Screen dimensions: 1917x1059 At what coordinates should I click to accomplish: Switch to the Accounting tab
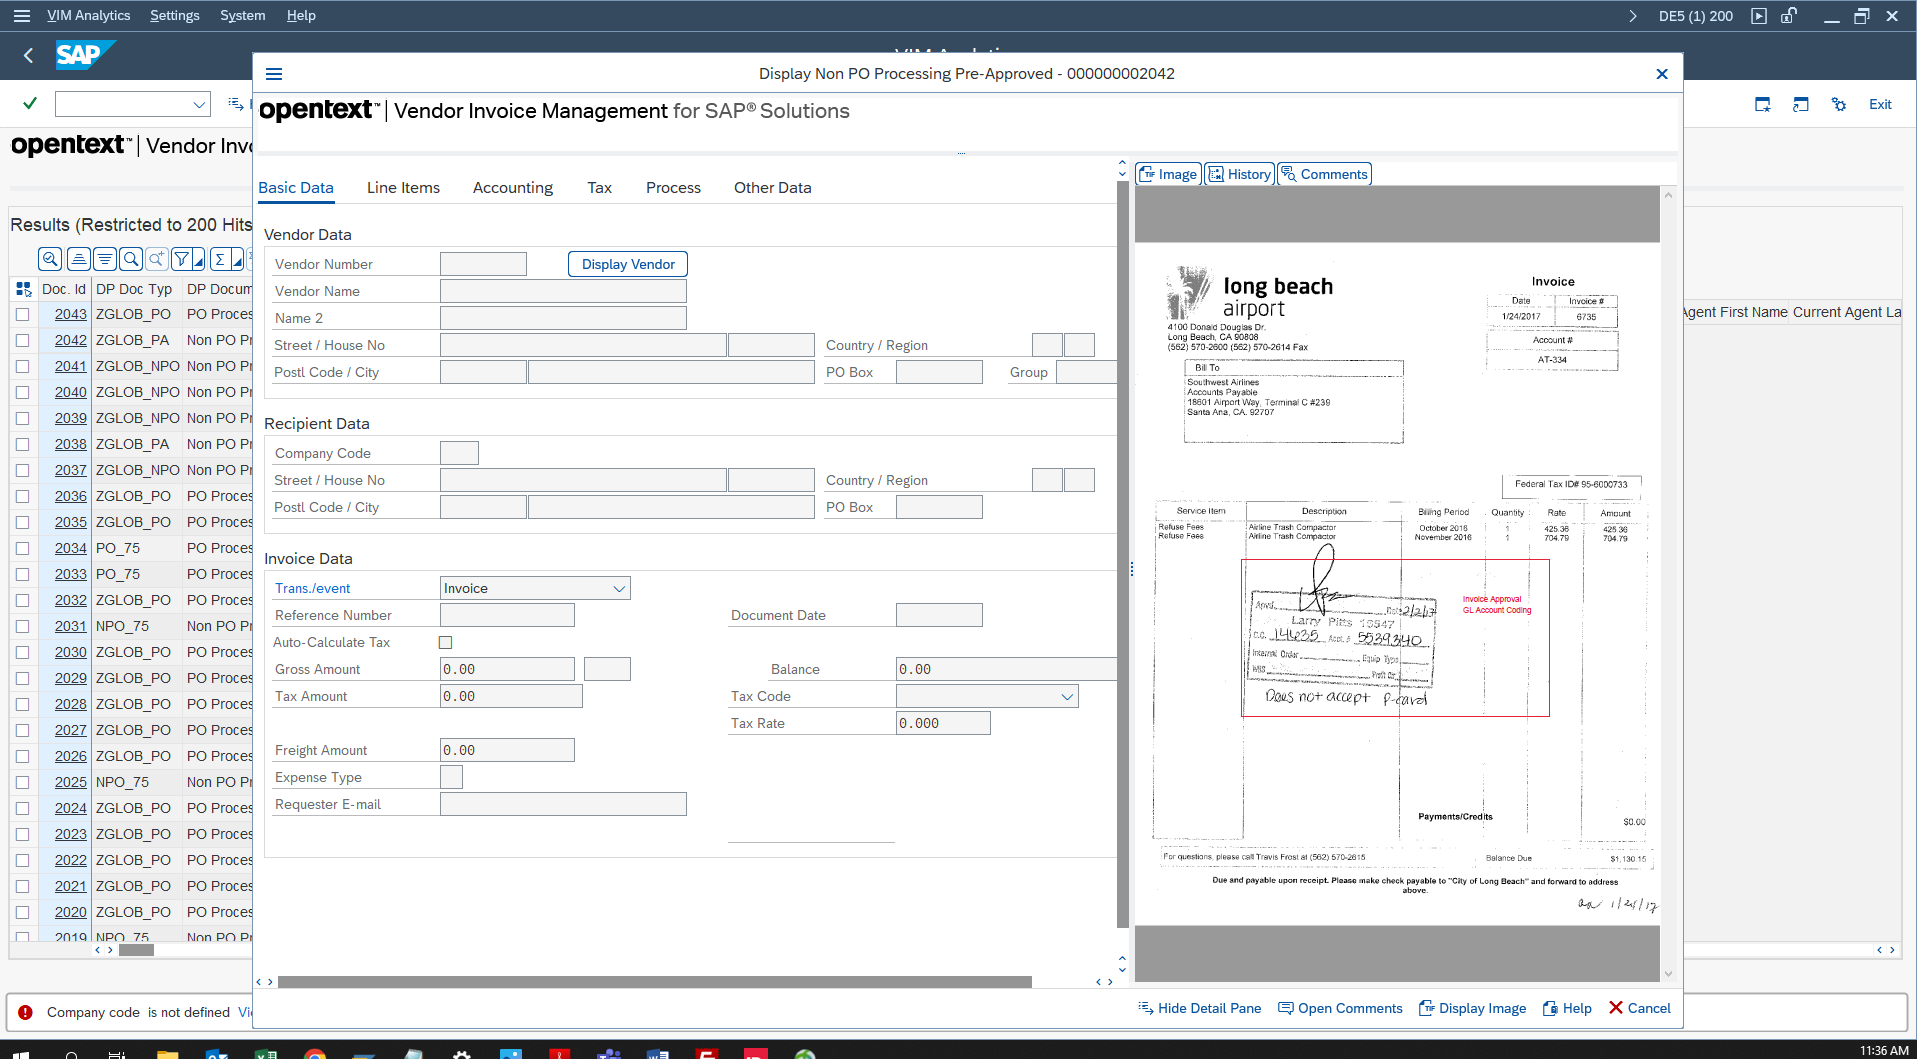513,187
